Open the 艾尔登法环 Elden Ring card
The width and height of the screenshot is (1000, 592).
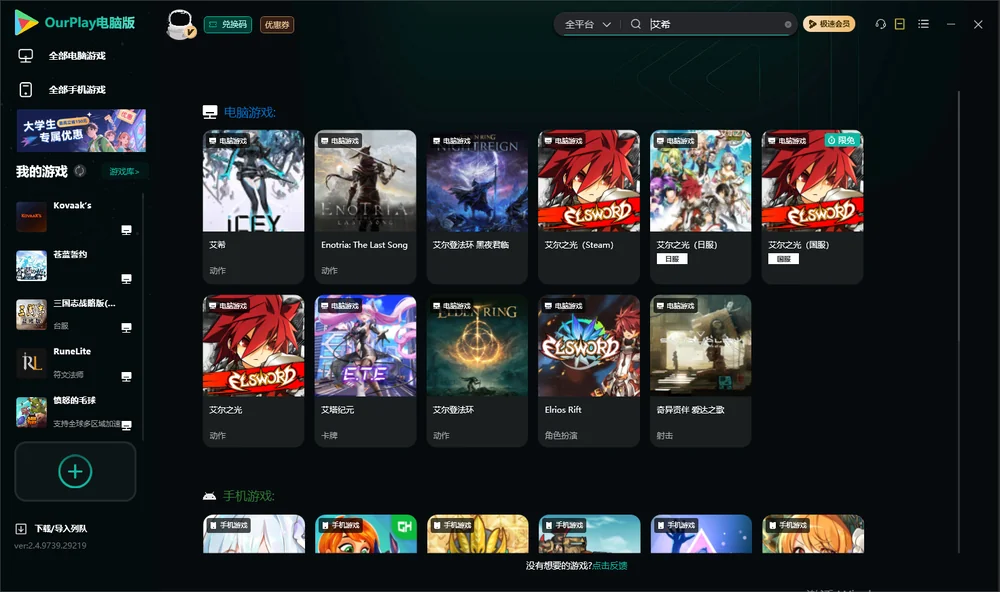[x=477, y=371]
